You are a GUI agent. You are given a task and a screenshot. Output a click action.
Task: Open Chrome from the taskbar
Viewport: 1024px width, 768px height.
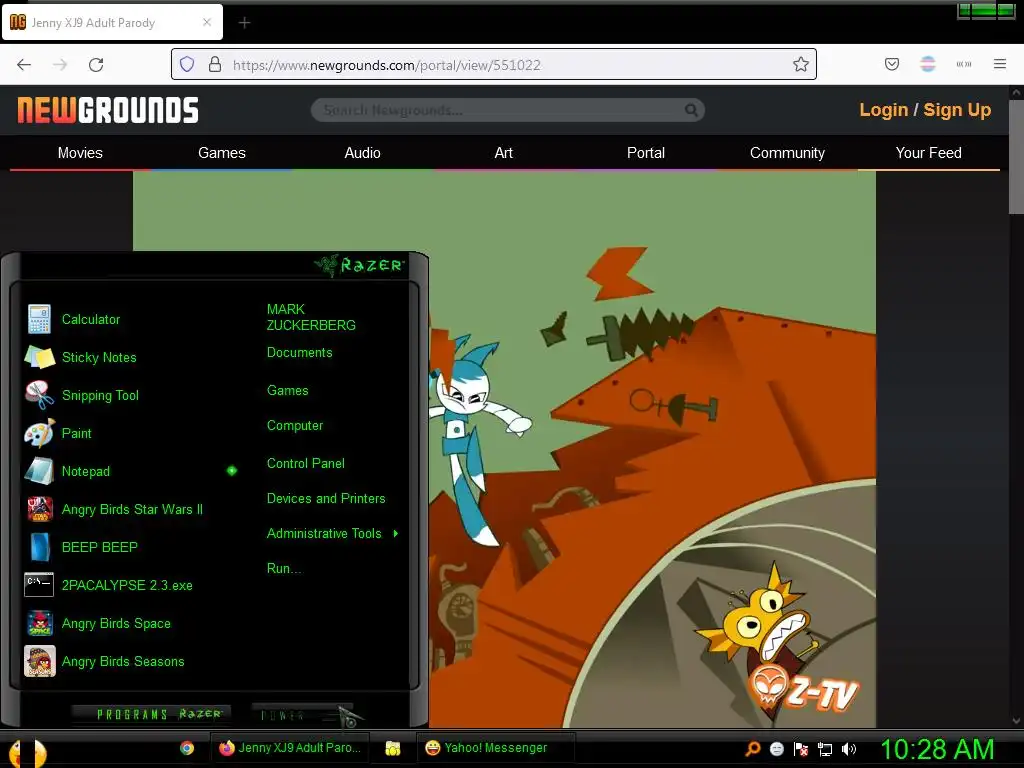click(x=187, y=748)
